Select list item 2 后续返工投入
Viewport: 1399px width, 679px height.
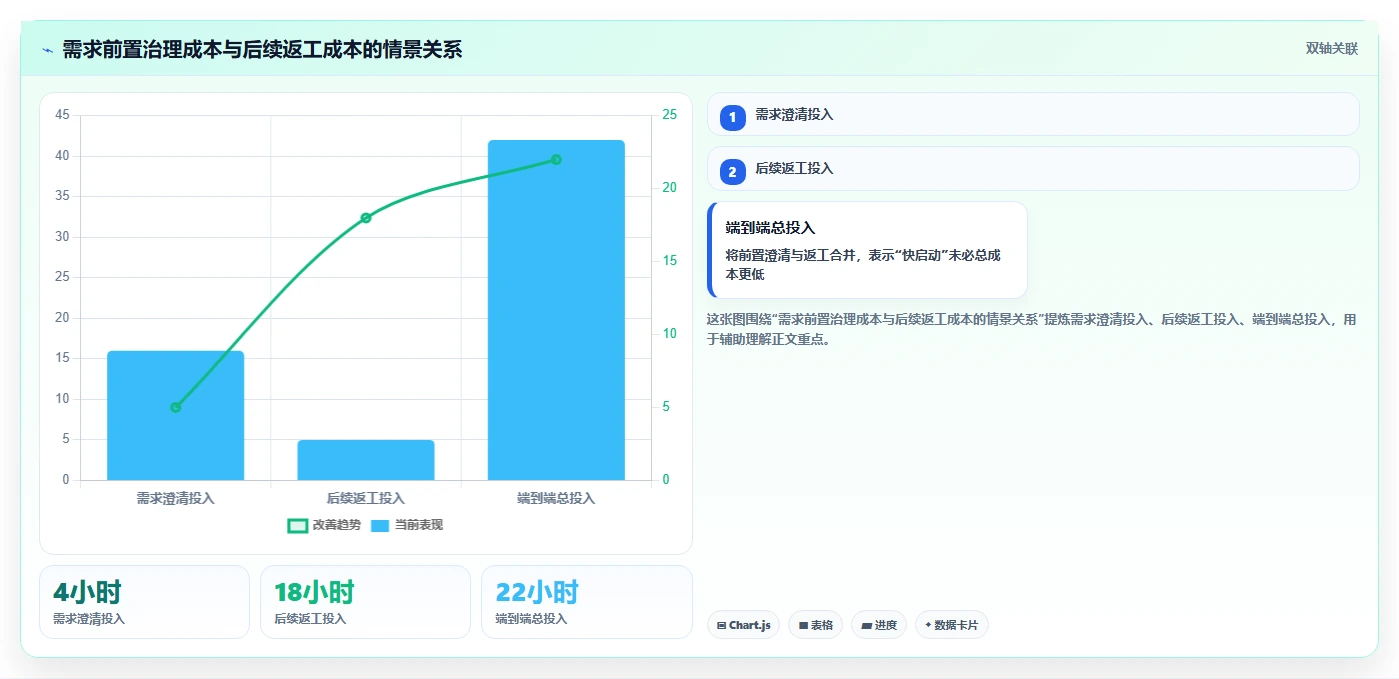click(x=1033, y=169)
